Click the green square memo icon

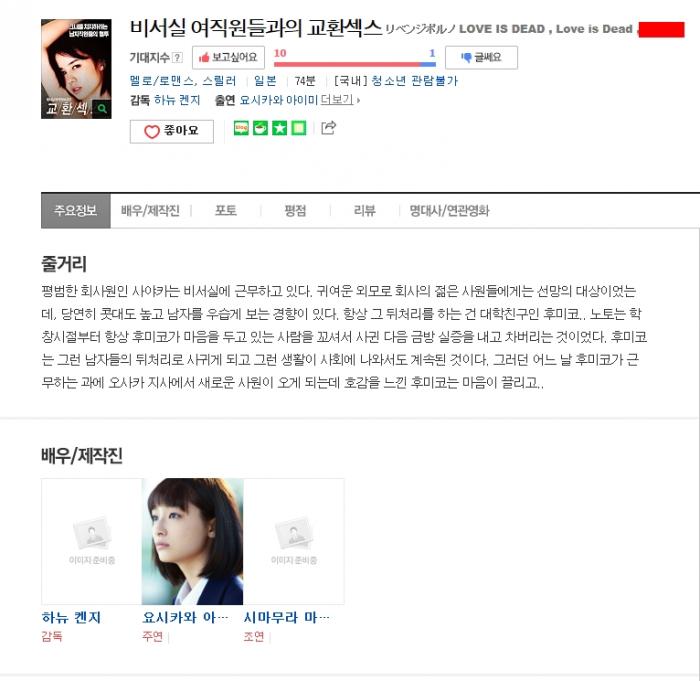click(x=299, y=128)
